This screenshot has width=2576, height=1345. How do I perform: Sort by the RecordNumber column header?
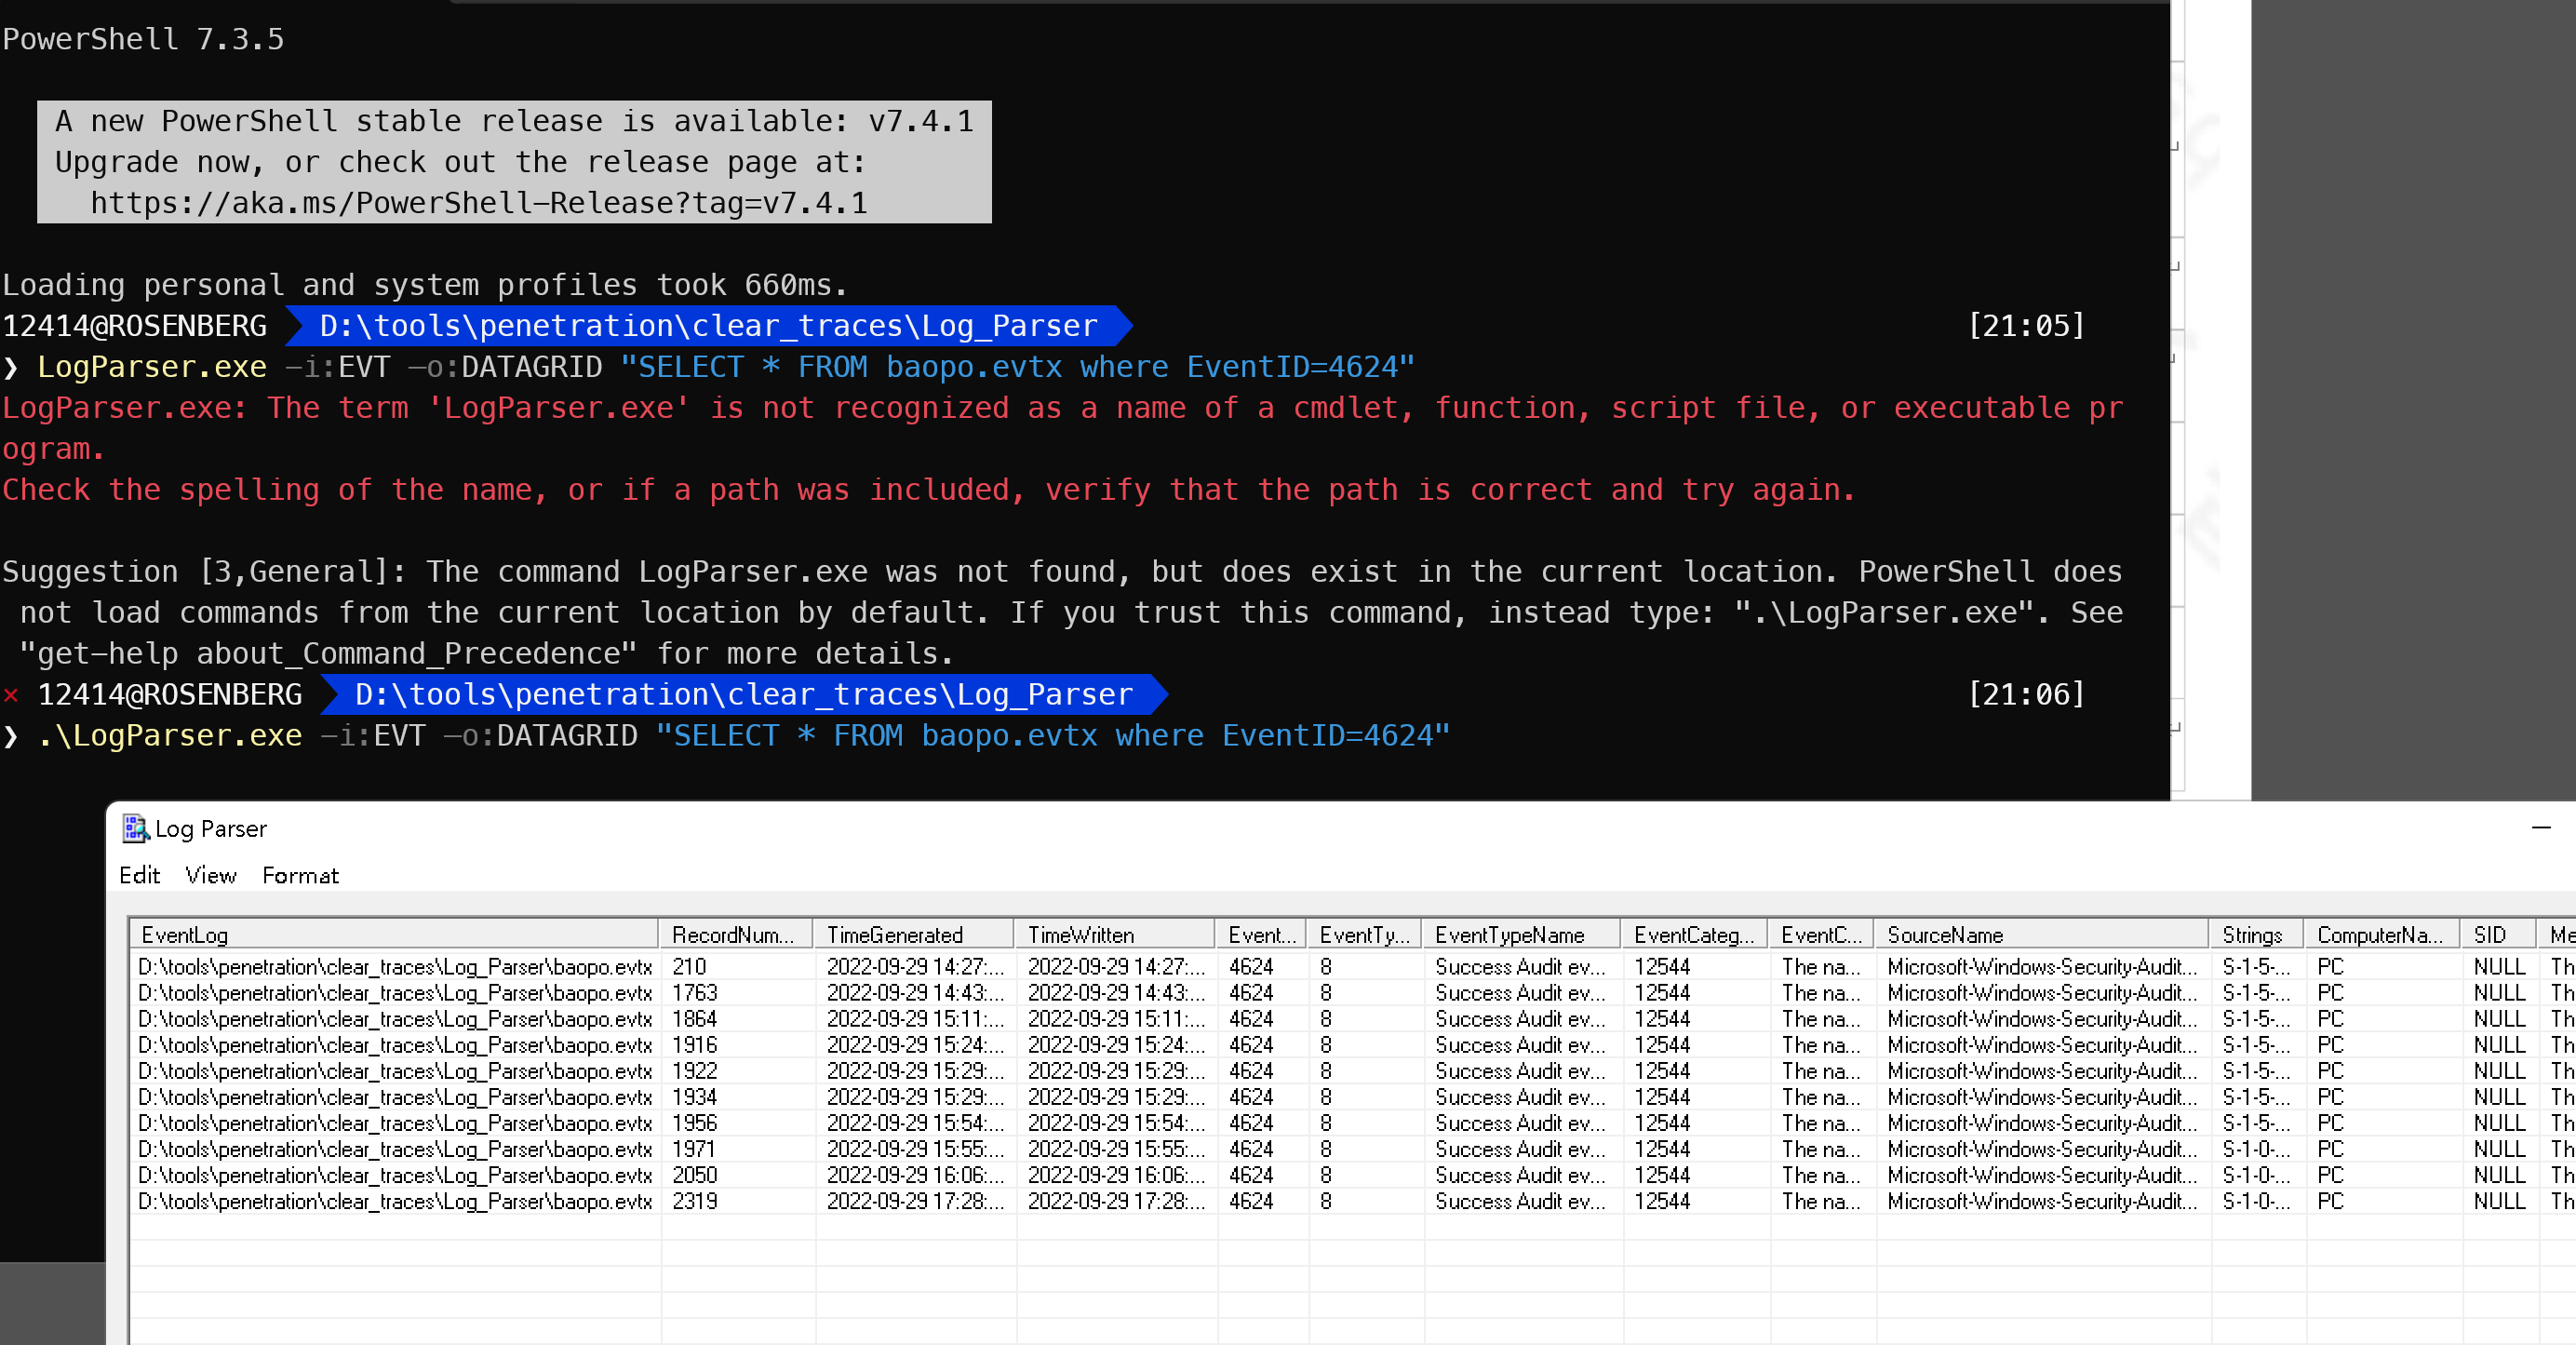pyautogui.click(x=733, y=934)
